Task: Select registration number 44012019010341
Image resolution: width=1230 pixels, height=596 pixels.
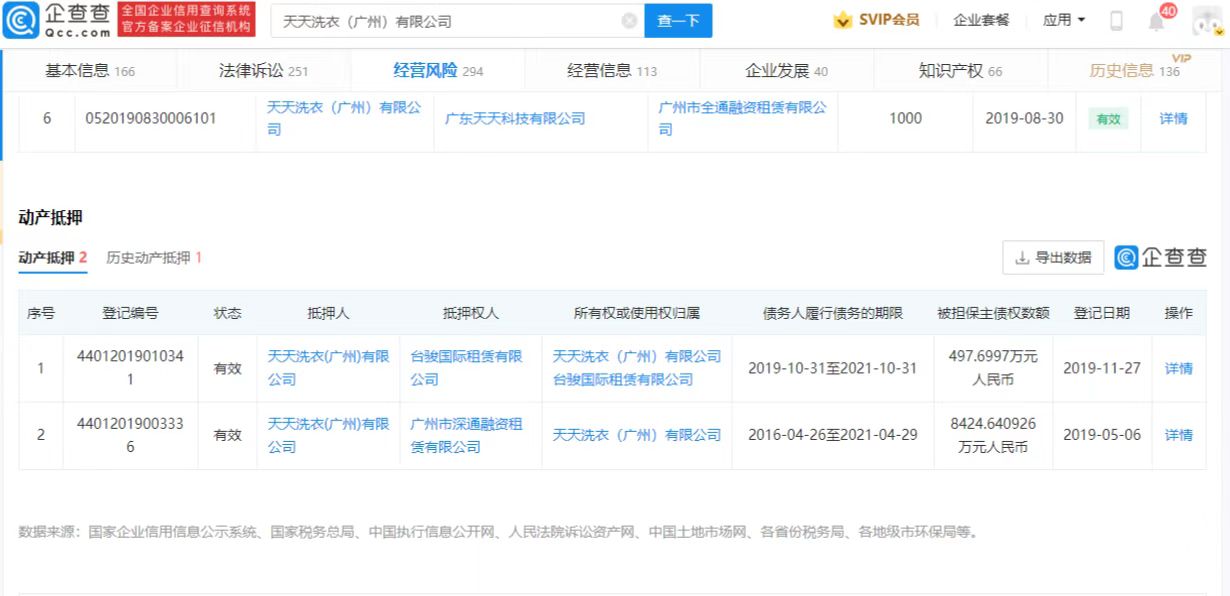Action: (130, 368)
